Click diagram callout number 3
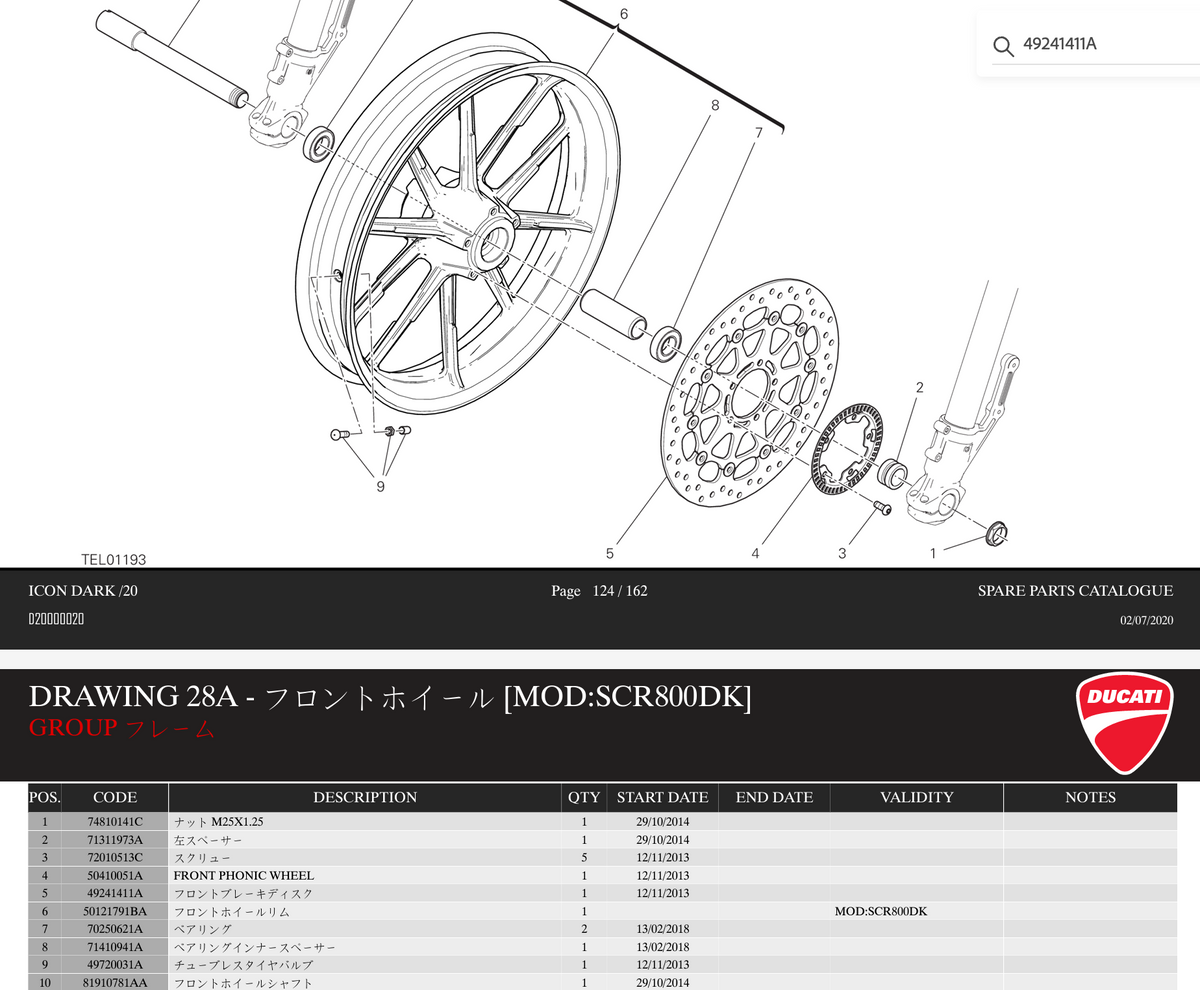1200x990 pixels. [x=842, y=552]
